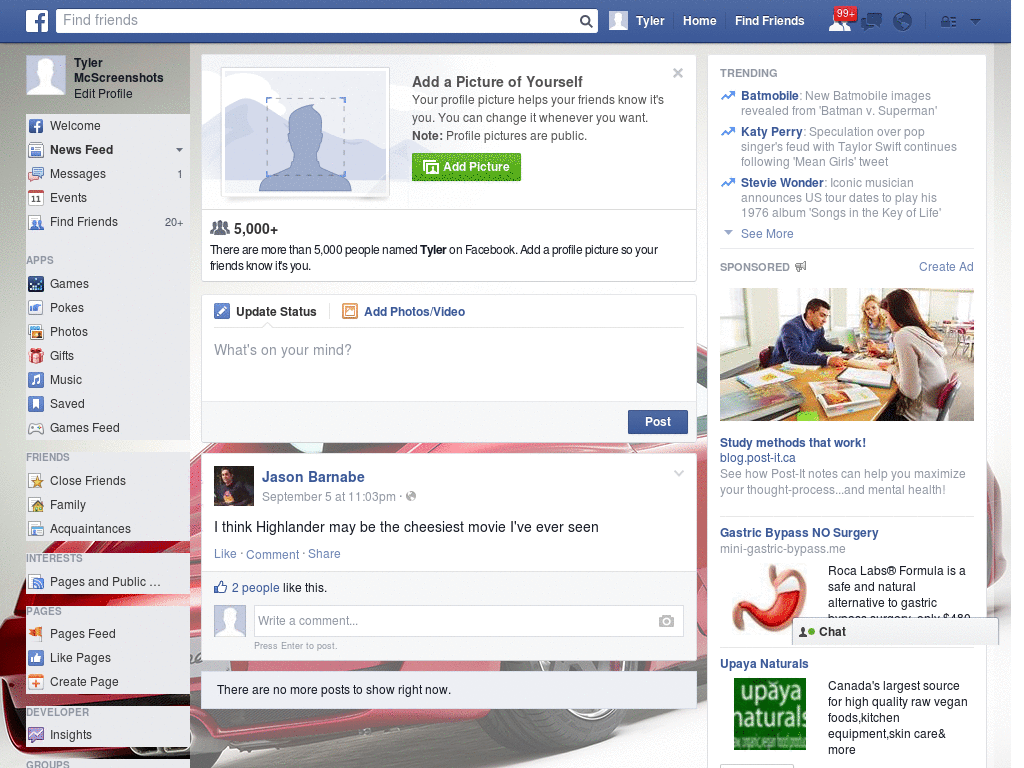1024x768 pixels.
Task: Click the Welcome sidebar icon
Action: pyautogui.click(x=36, y=126)
